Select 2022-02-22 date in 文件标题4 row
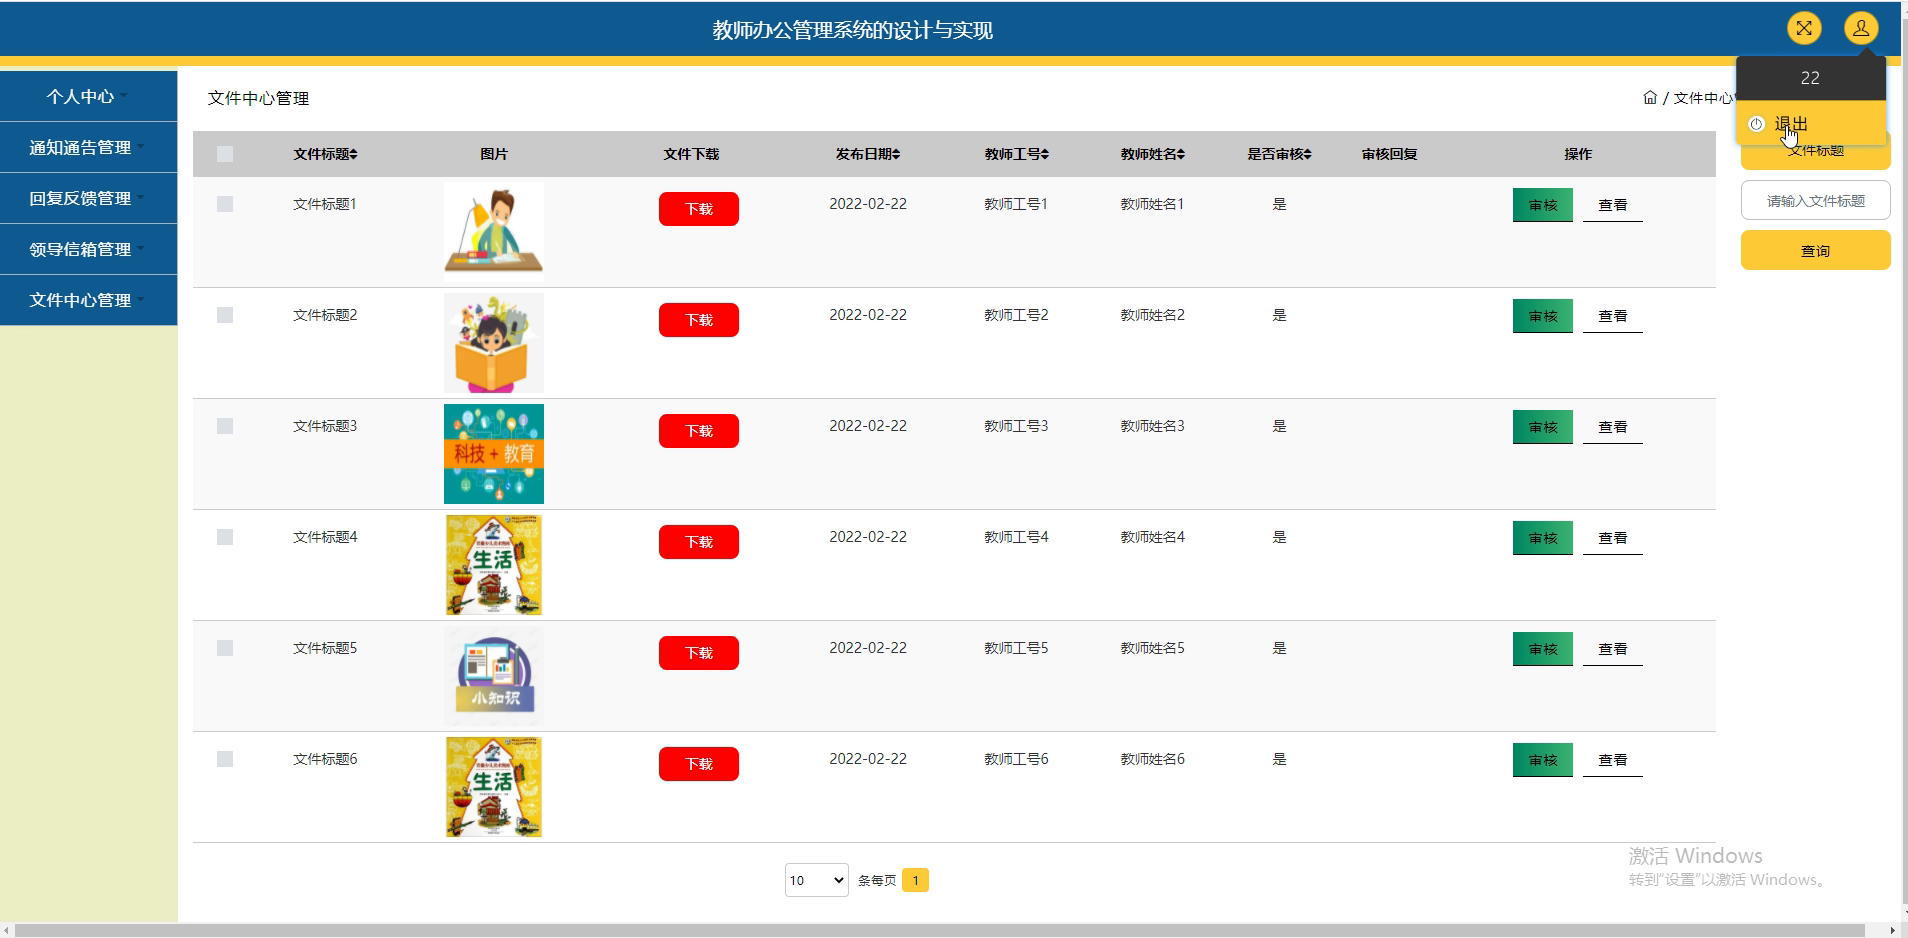The image size is (1908, 938). click(x=868, y=537)
